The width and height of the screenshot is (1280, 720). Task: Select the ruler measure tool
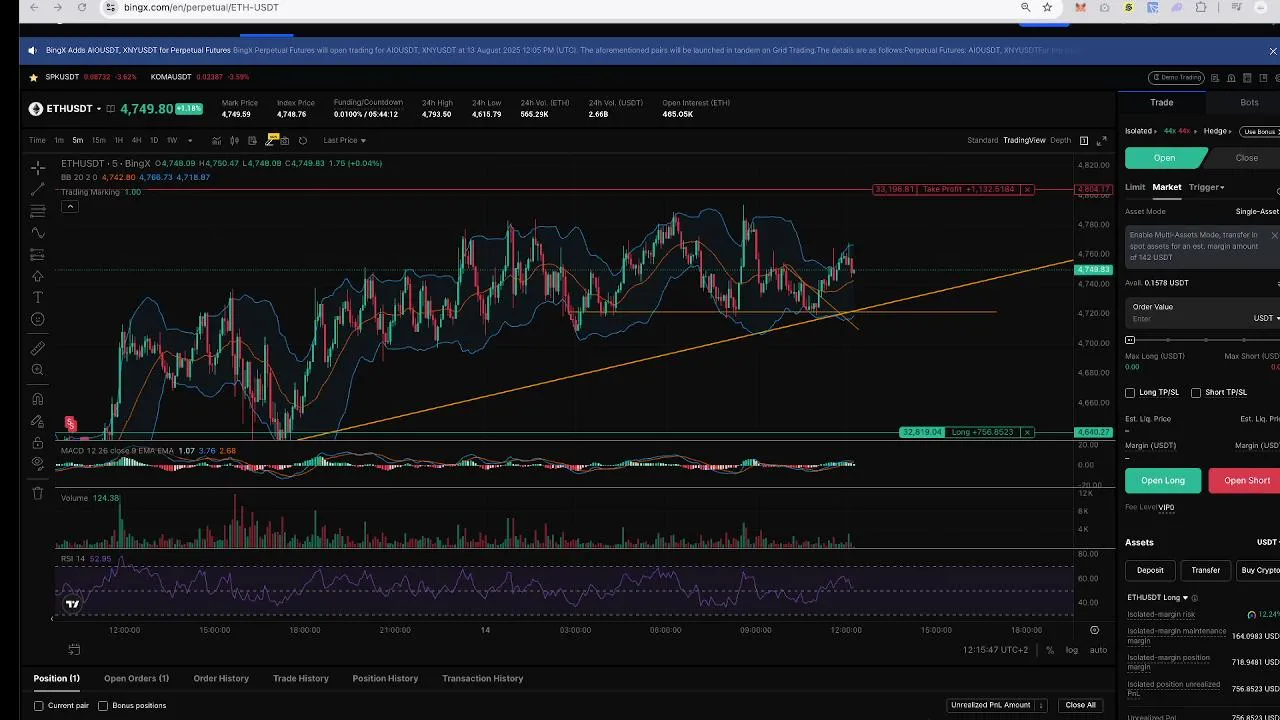(x=37, y=348)
